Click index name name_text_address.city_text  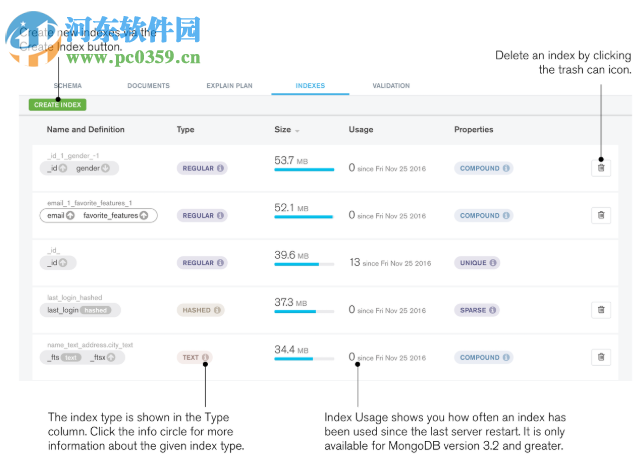coord(90,345)
